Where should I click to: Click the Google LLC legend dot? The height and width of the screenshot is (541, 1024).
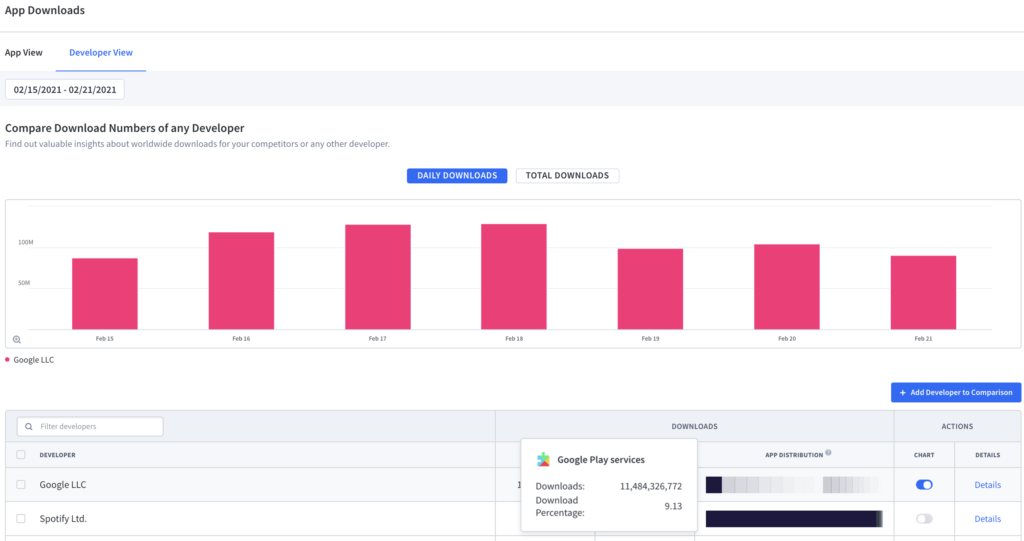point(7,359)
